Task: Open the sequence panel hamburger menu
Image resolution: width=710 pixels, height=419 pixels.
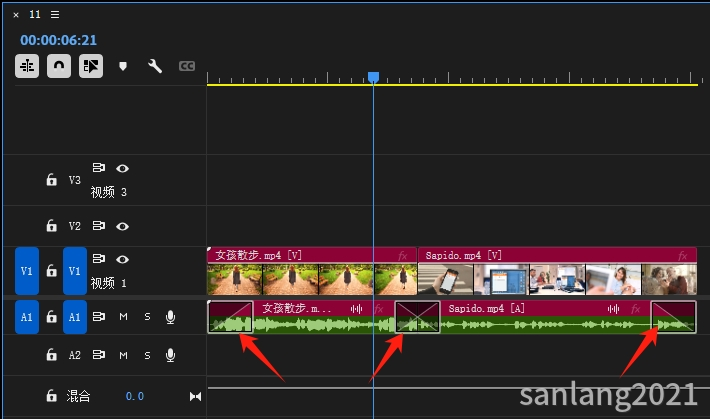Action: 55,14
